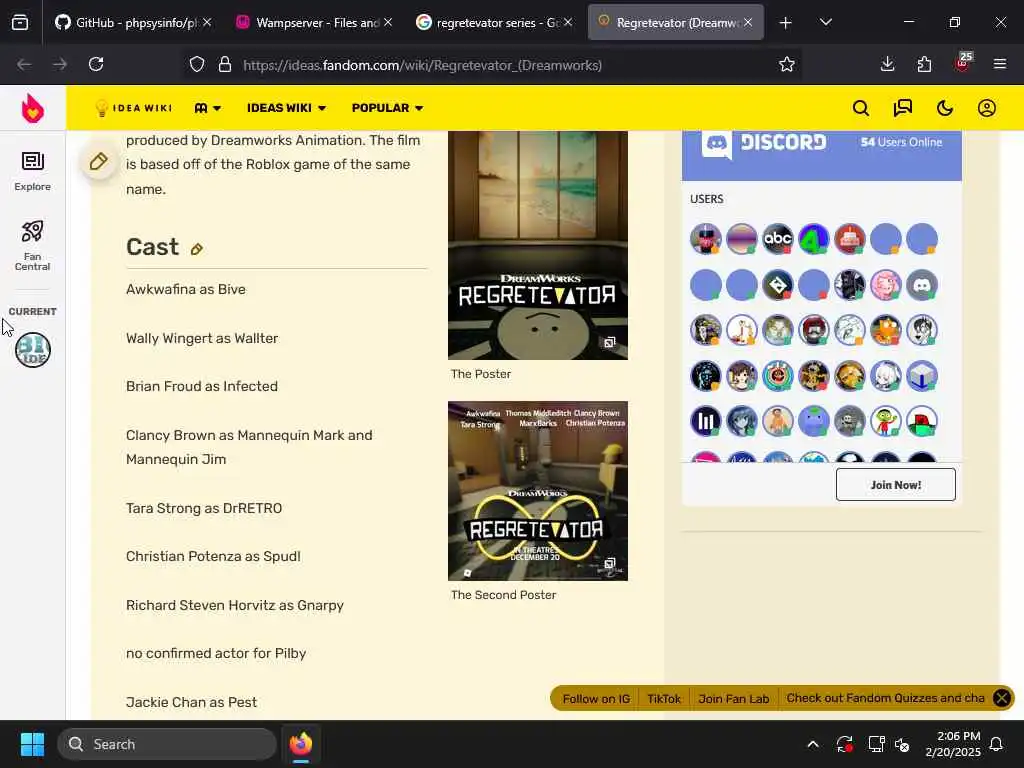1024x768 pixels.
Task: Click the Firefox taskbar icon
Action: [301, 744]
